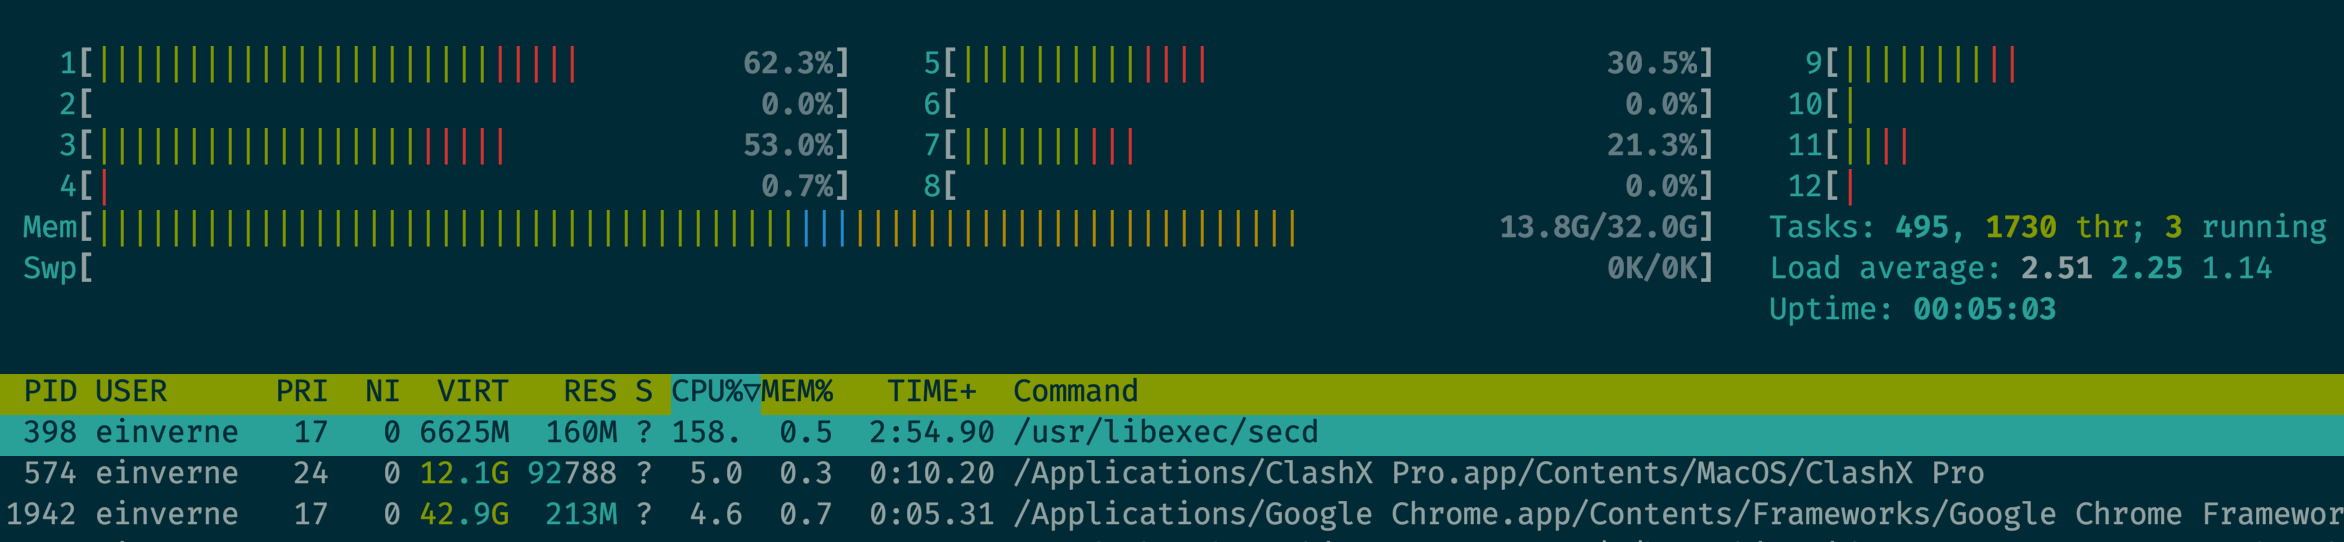Screen dimensions: 2344x542
Task: Select the Google Chrome Framework process row
Action: pos(1677,514)
